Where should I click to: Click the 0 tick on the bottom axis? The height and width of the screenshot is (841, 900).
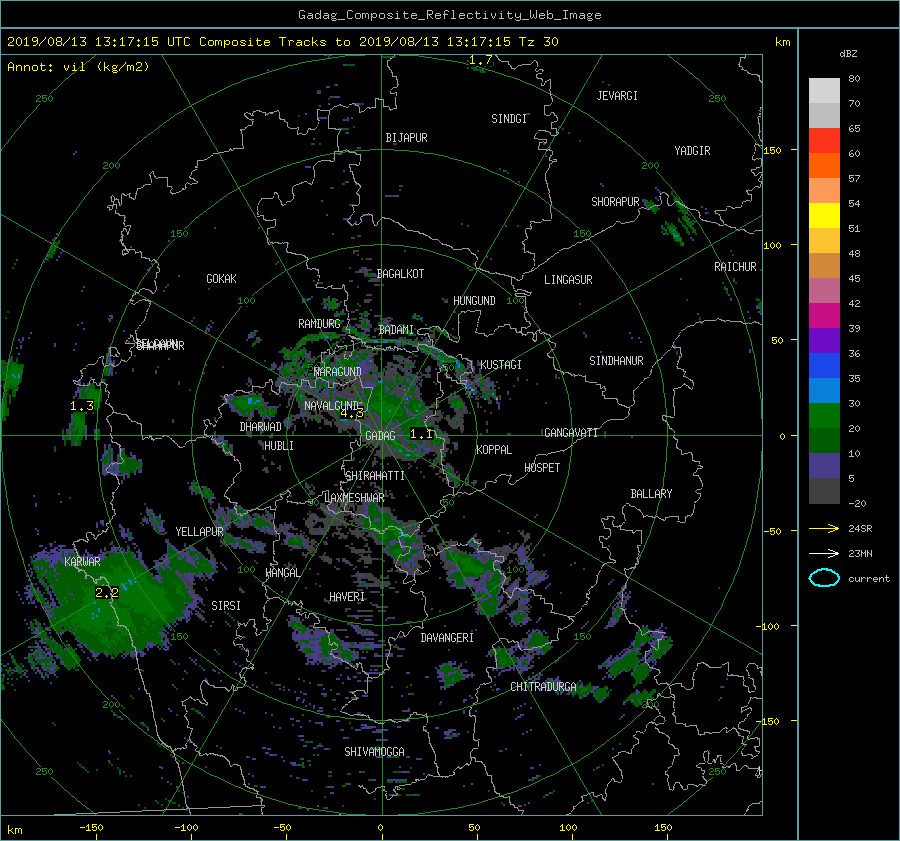click(380, 828)
